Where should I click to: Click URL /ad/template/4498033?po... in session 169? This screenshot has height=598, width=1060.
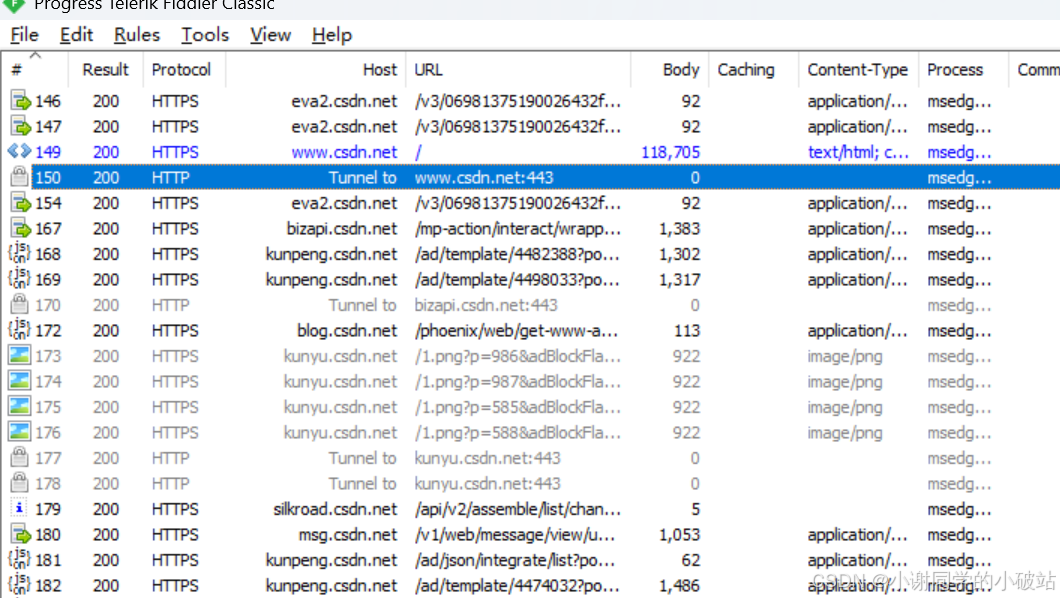pyautogui.click(x=518, y=280)
